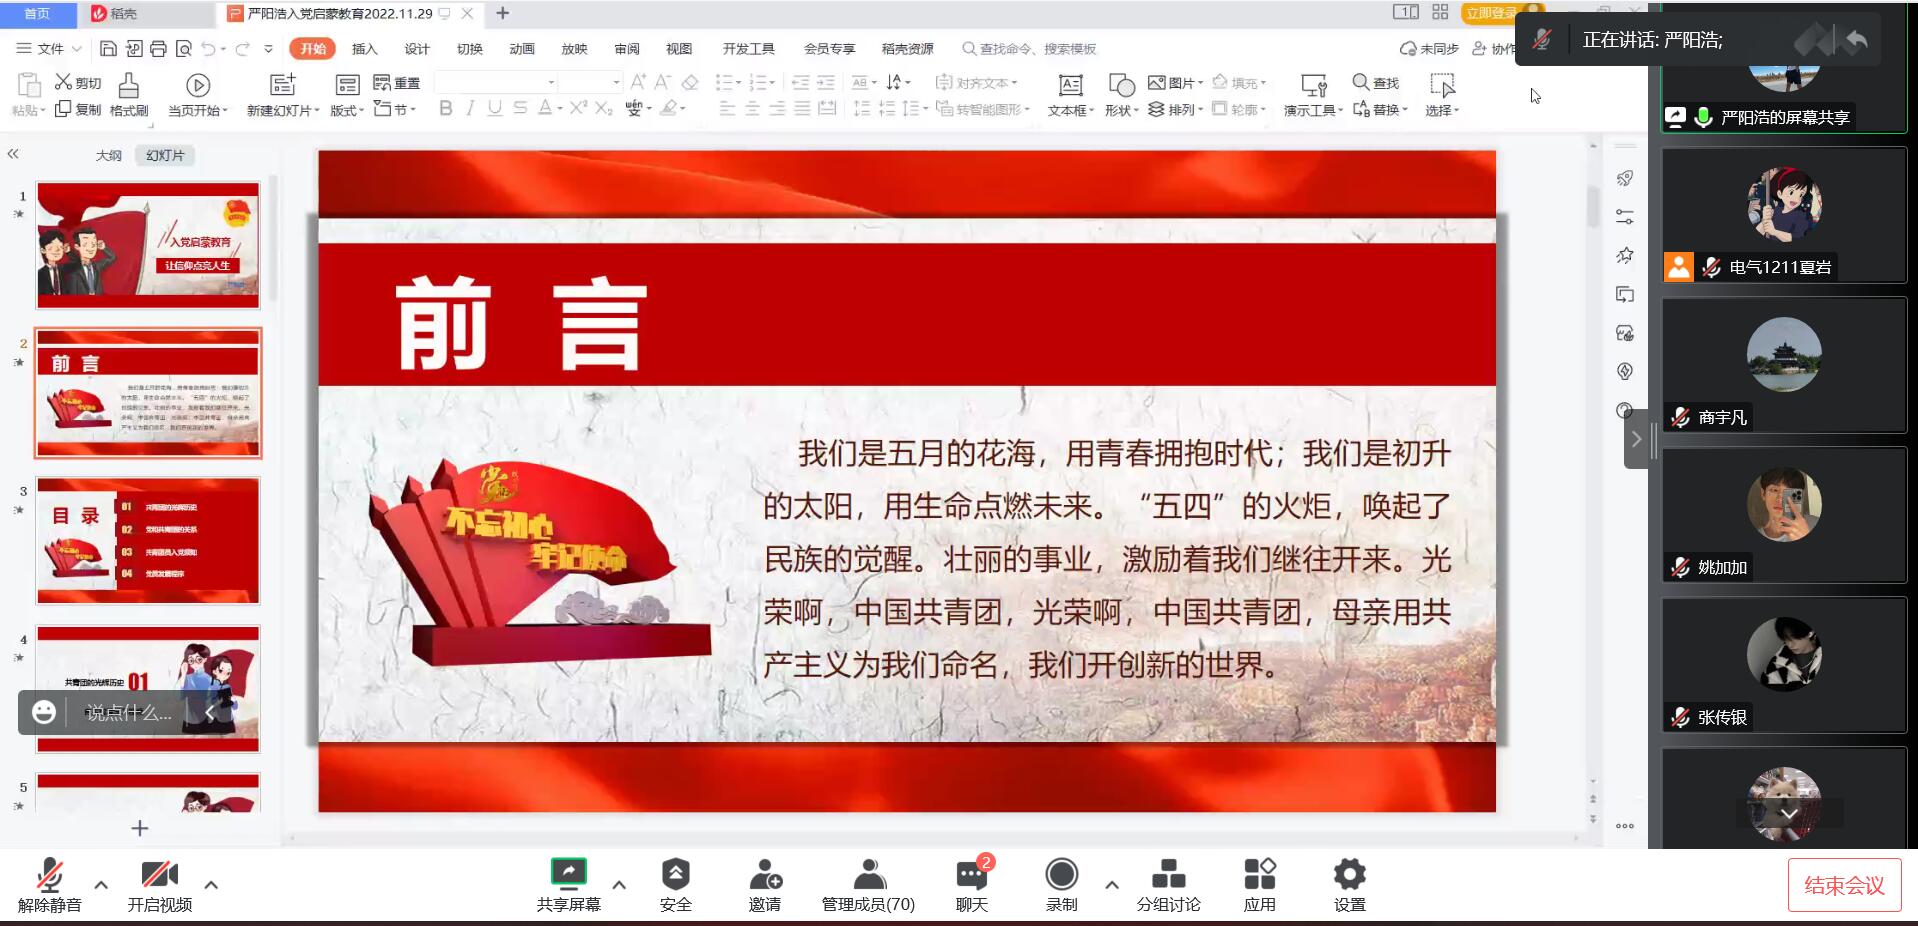Open meeting Settings (设置) gear icon
Screen dimensions: 1918x926
pyautogui.click(x=1349, y=875)
